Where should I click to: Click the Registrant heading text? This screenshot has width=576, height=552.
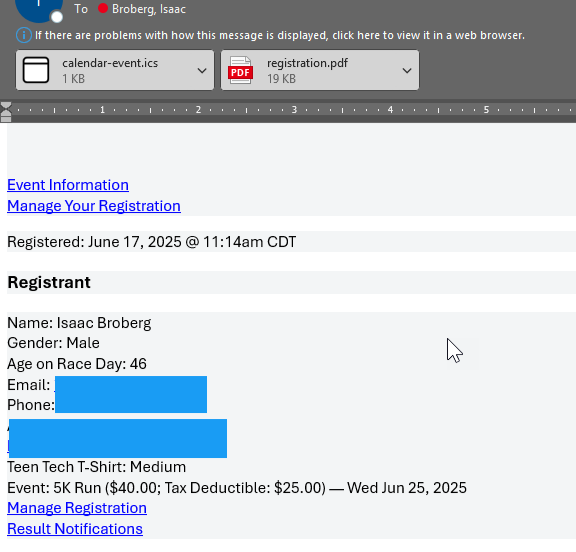[x=49, y=282]
